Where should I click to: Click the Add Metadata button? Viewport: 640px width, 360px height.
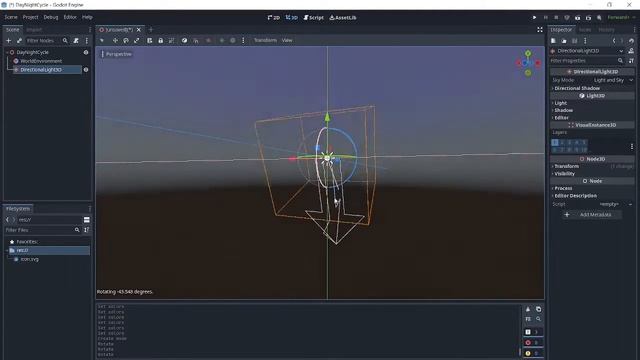coord(591,215)
